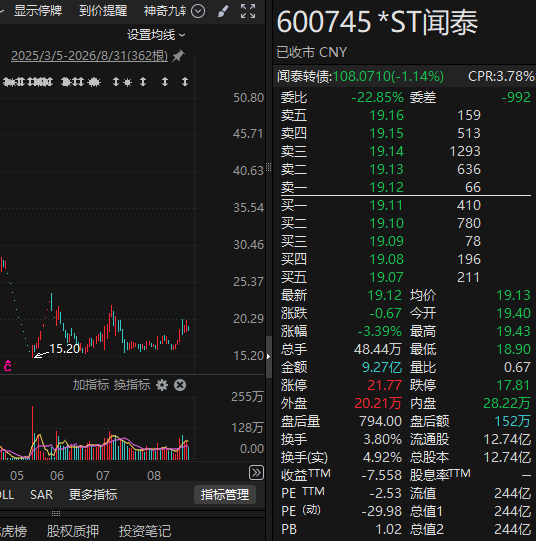
Task: Expand chart to fullscreen view
Action: (248, 11)
